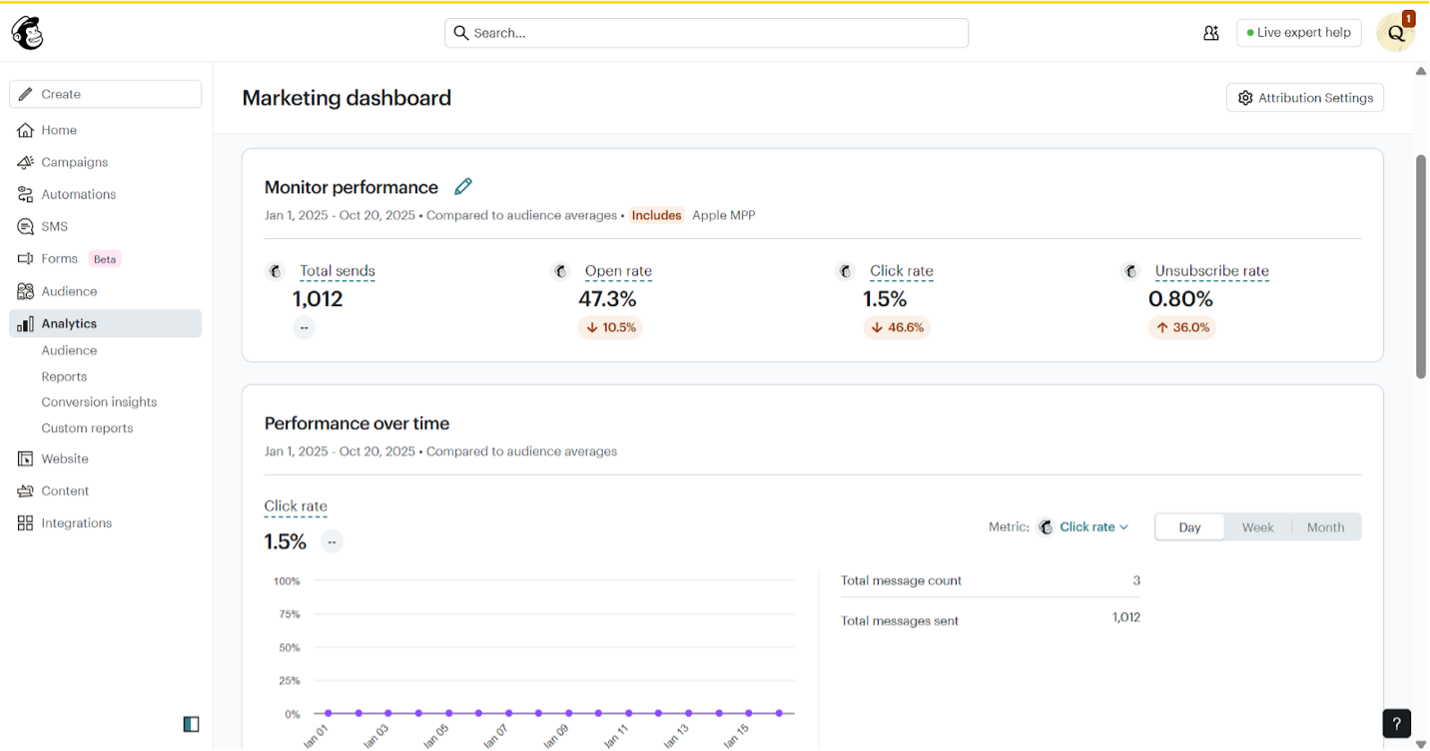1430x751 pixels.
Task: Click the Forms icon in sidebar
Action: pos(25,259)
